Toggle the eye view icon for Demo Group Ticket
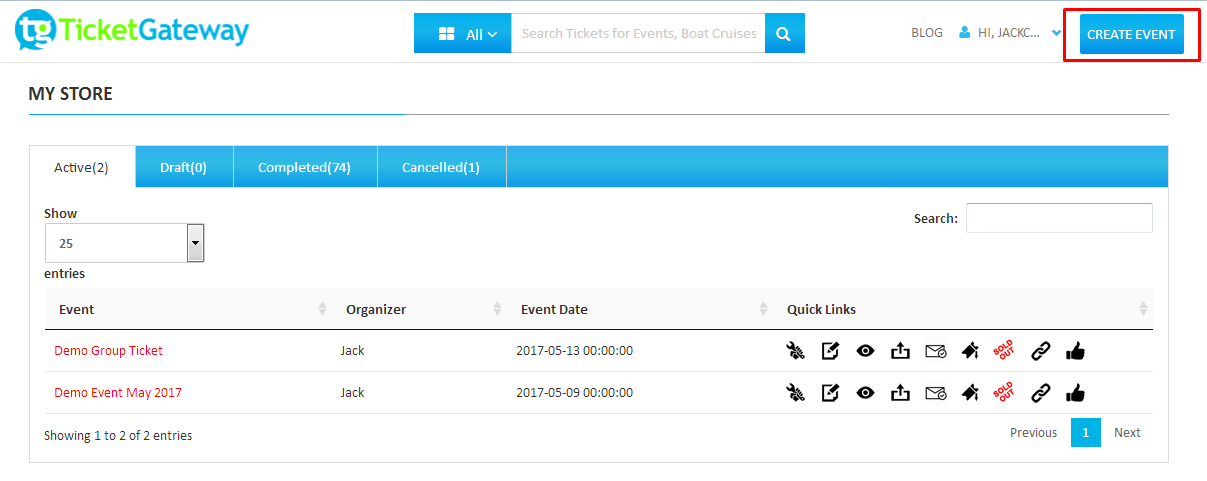The image size is (1207, 481). click(x=865, y=351)
